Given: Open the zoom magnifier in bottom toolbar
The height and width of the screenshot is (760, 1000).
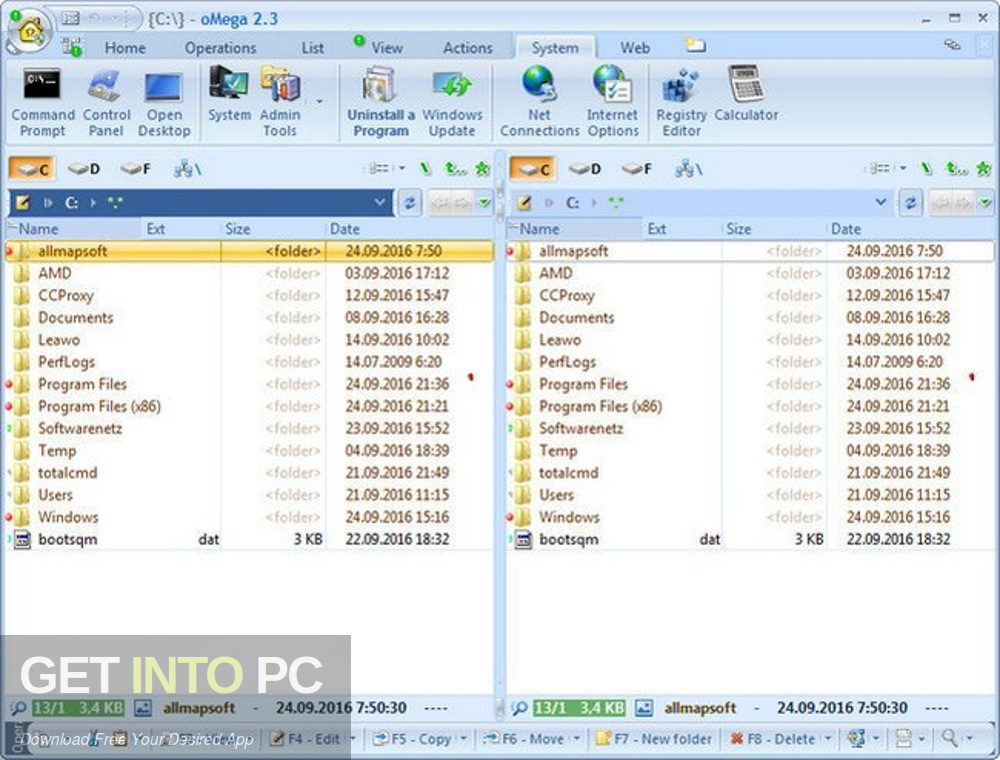Looking at the screenshot, I should (x=950, y=738).
